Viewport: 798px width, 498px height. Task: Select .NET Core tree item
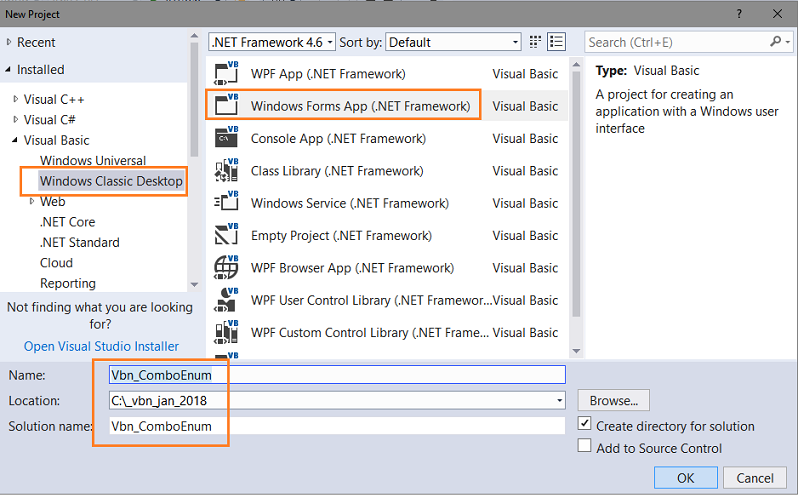tap(67, 222)
